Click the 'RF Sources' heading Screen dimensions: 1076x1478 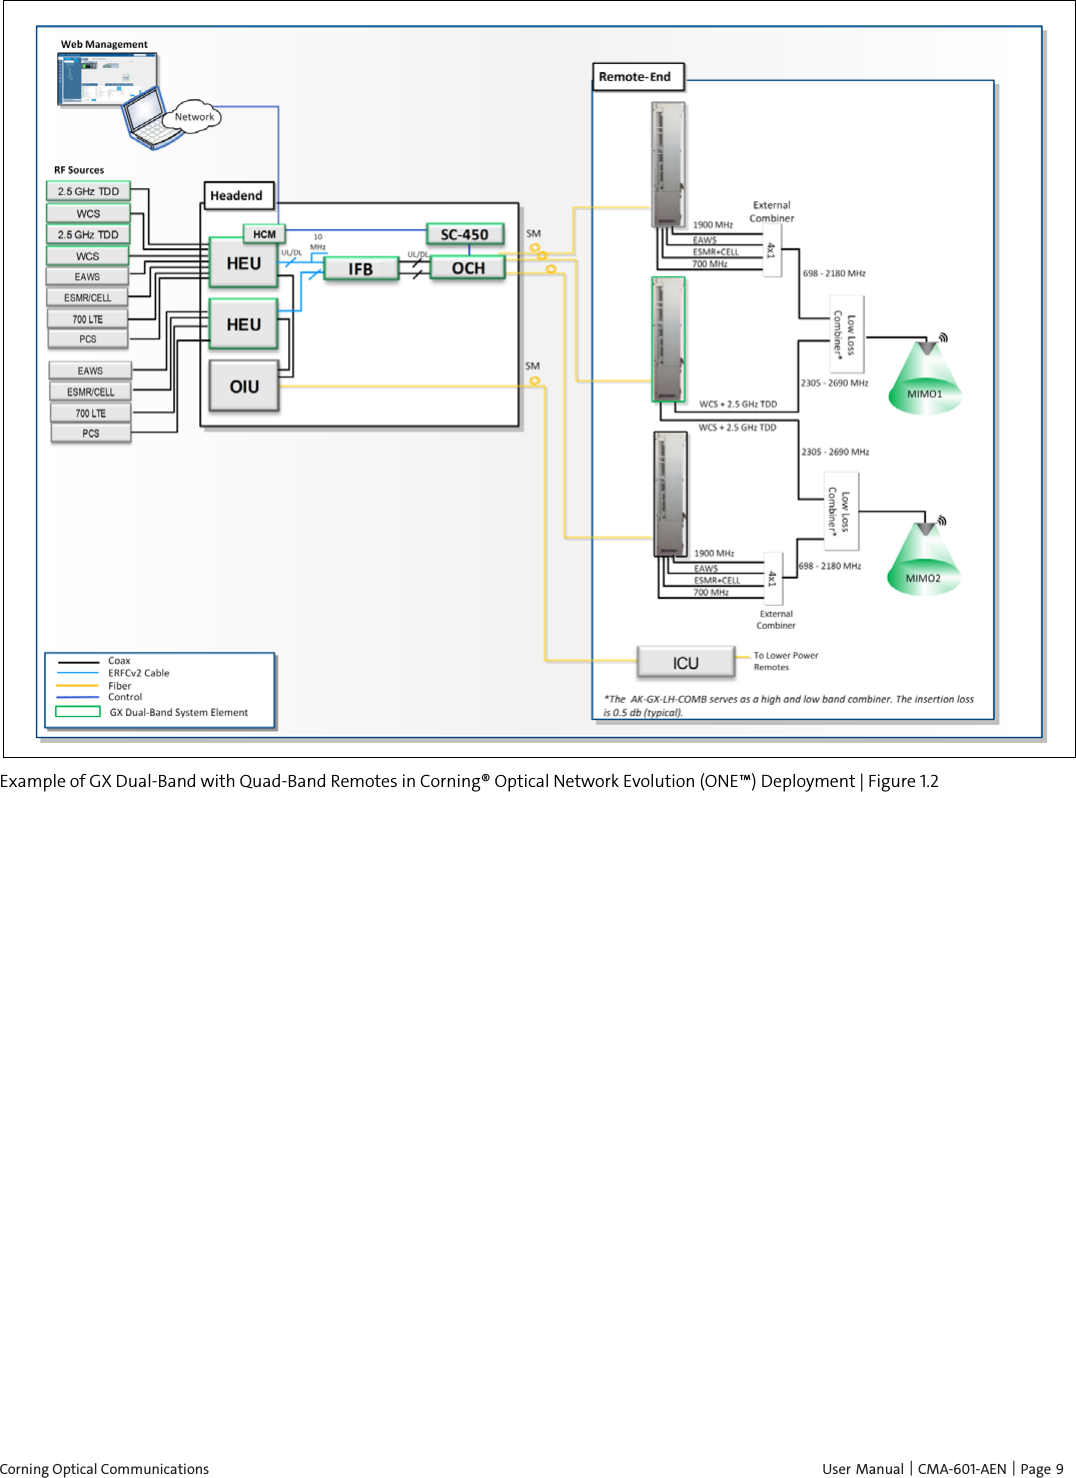(x=79, y=170)
